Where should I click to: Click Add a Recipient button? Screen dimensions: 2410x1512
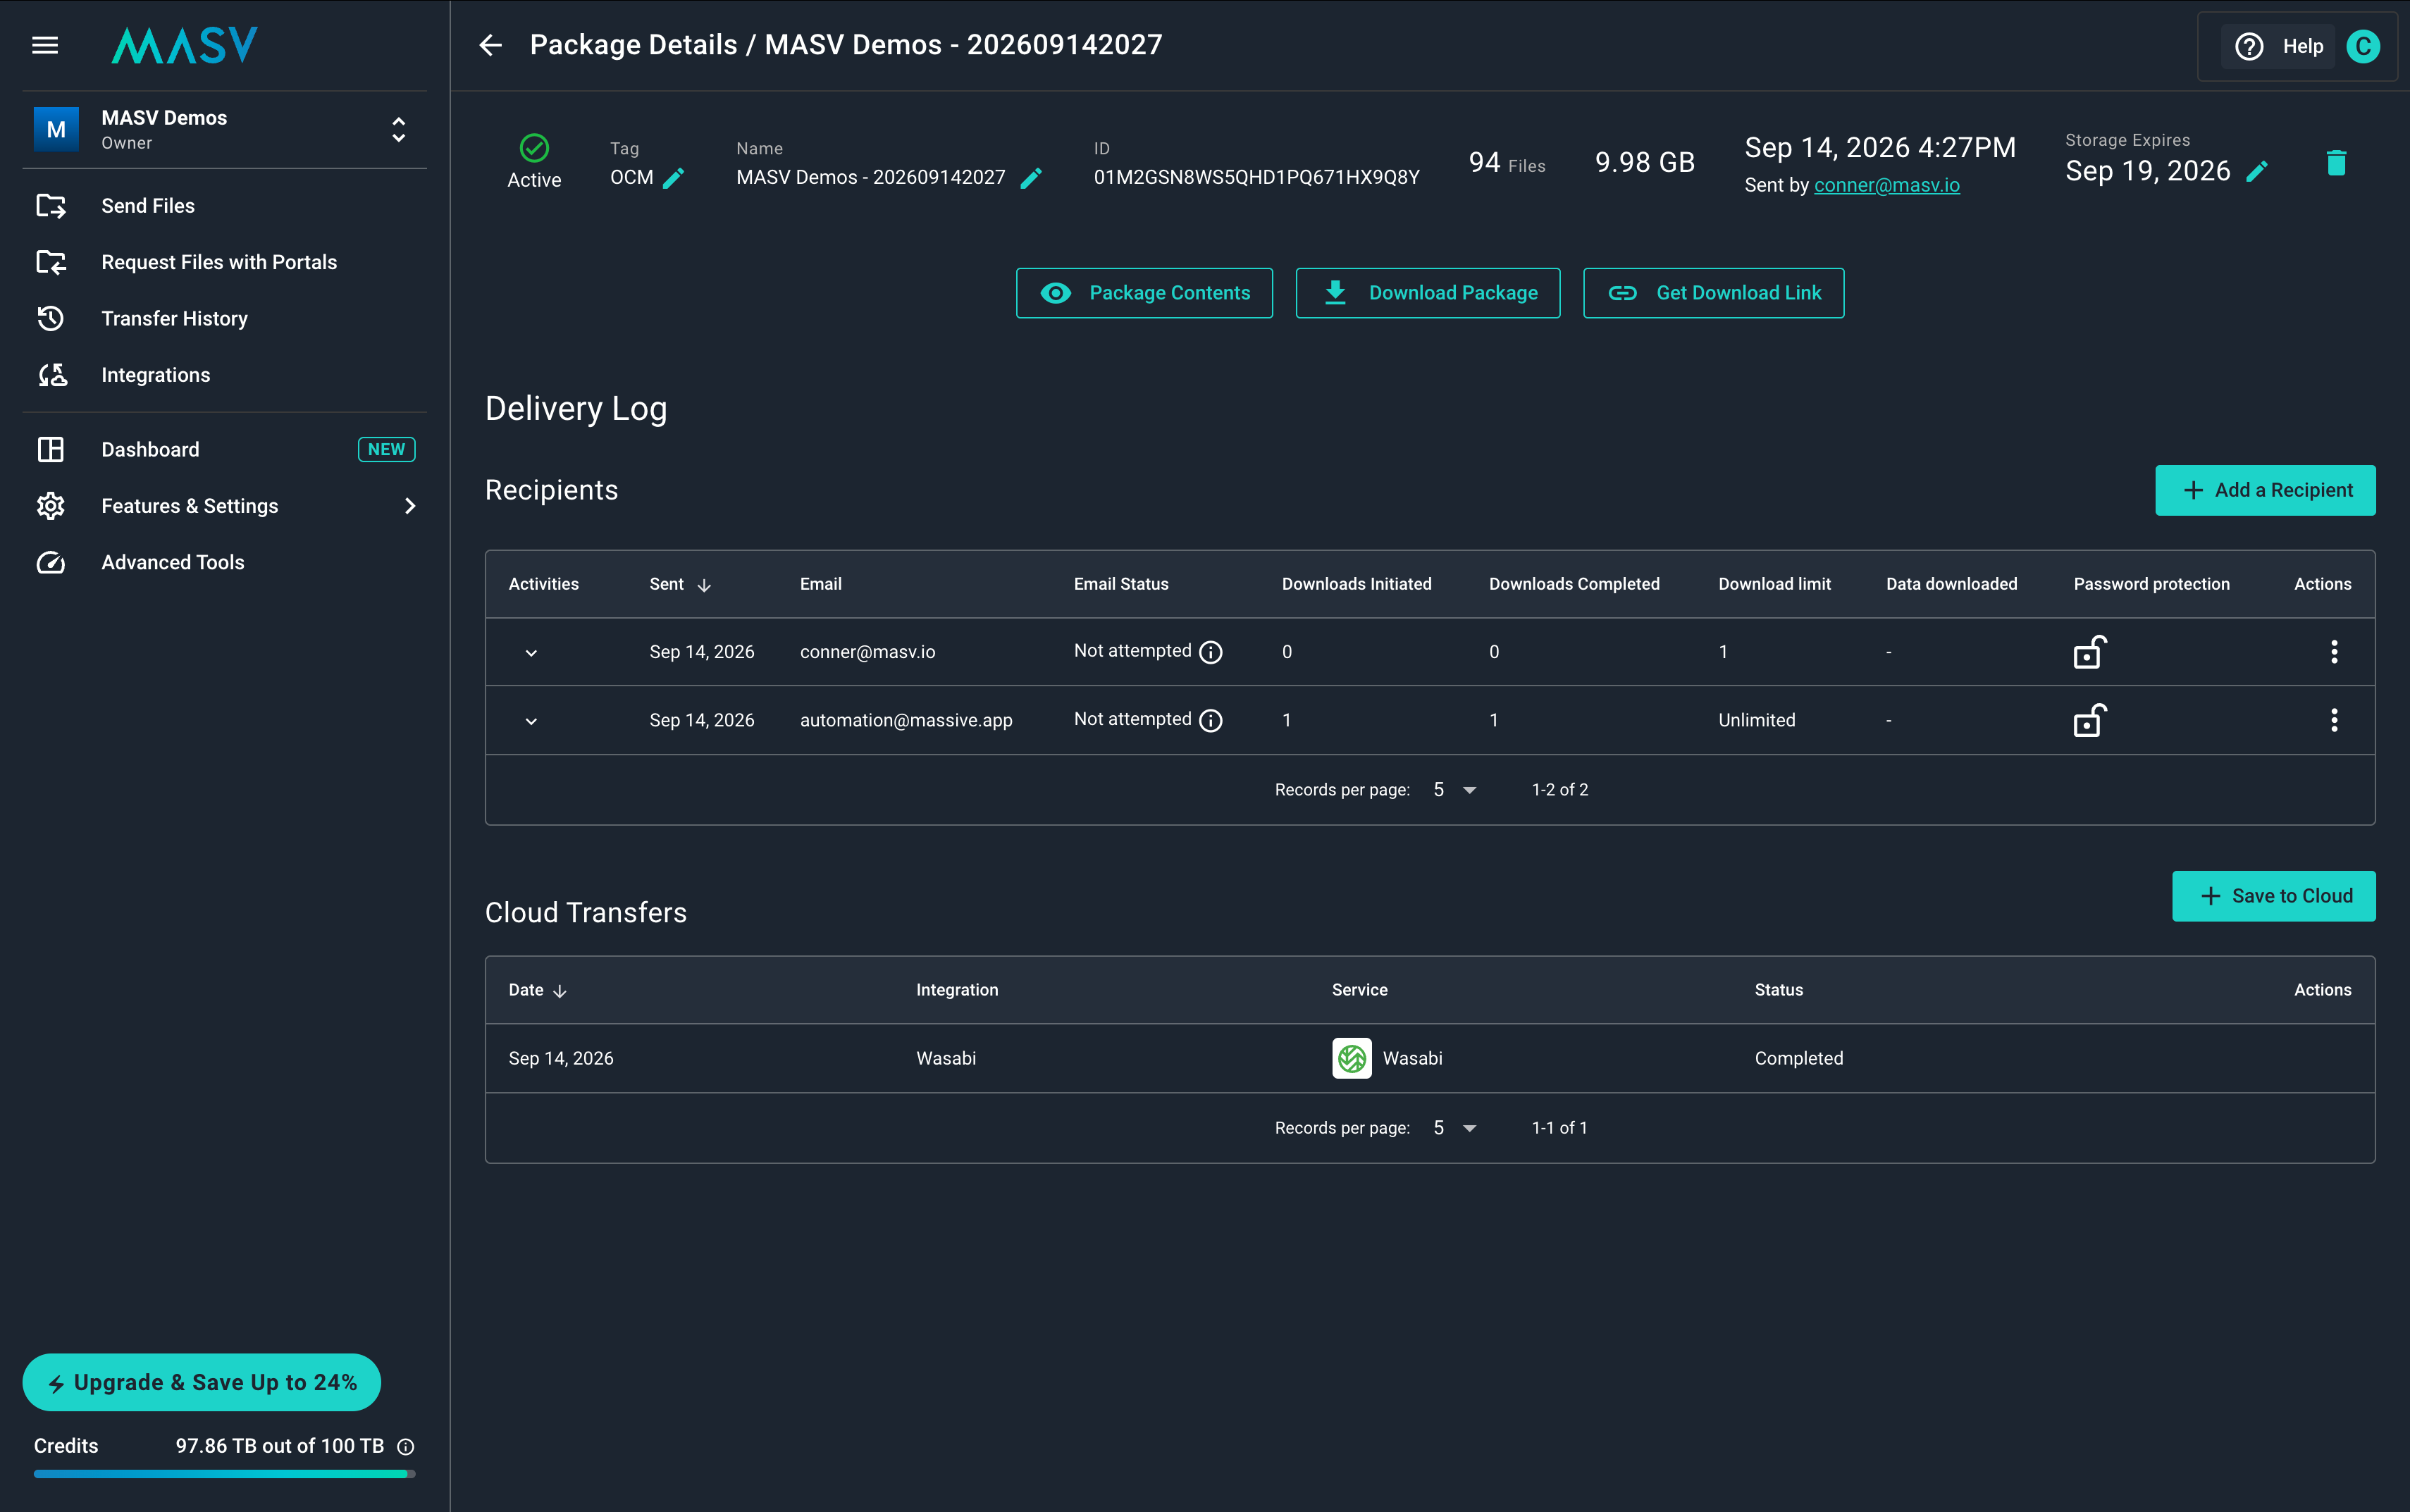[2265, 490]
